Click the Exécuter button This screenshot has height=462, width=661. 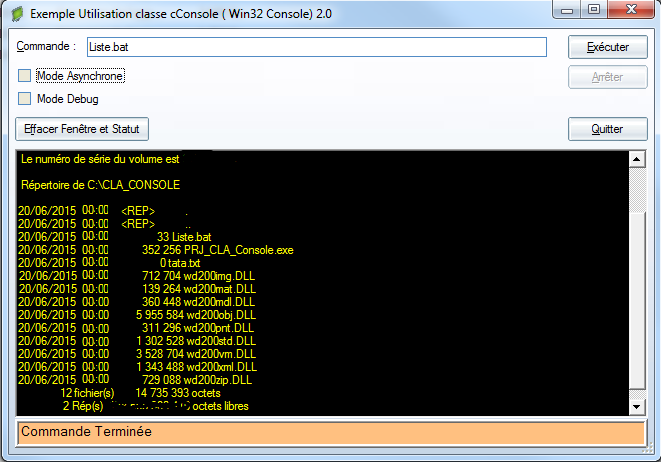click(607, 47)
